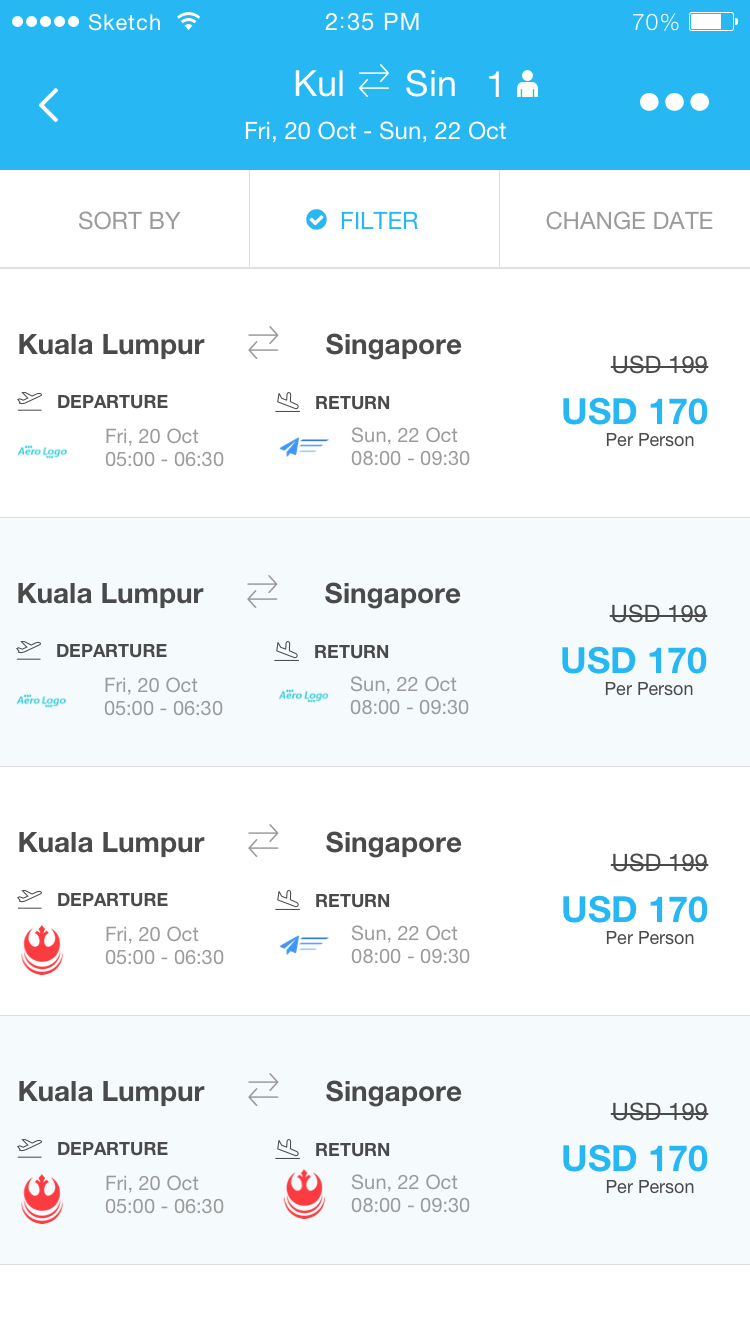750x1334 pixels.
Task: Tap the blue paper-plane airline logo in first flight
Action: click(303, 446)
